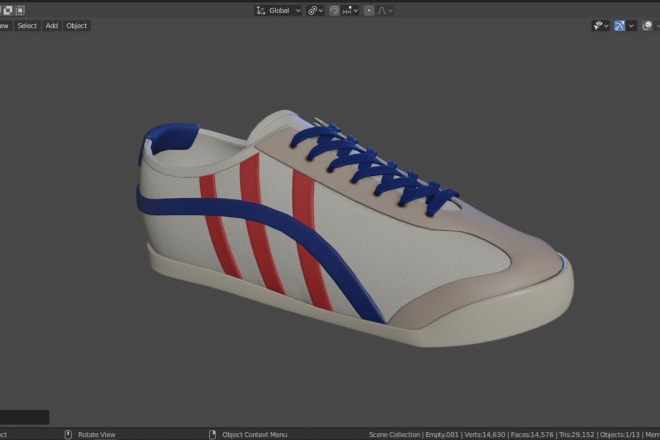Open the Add menu
660x440 pixels.
click(52, 26)
